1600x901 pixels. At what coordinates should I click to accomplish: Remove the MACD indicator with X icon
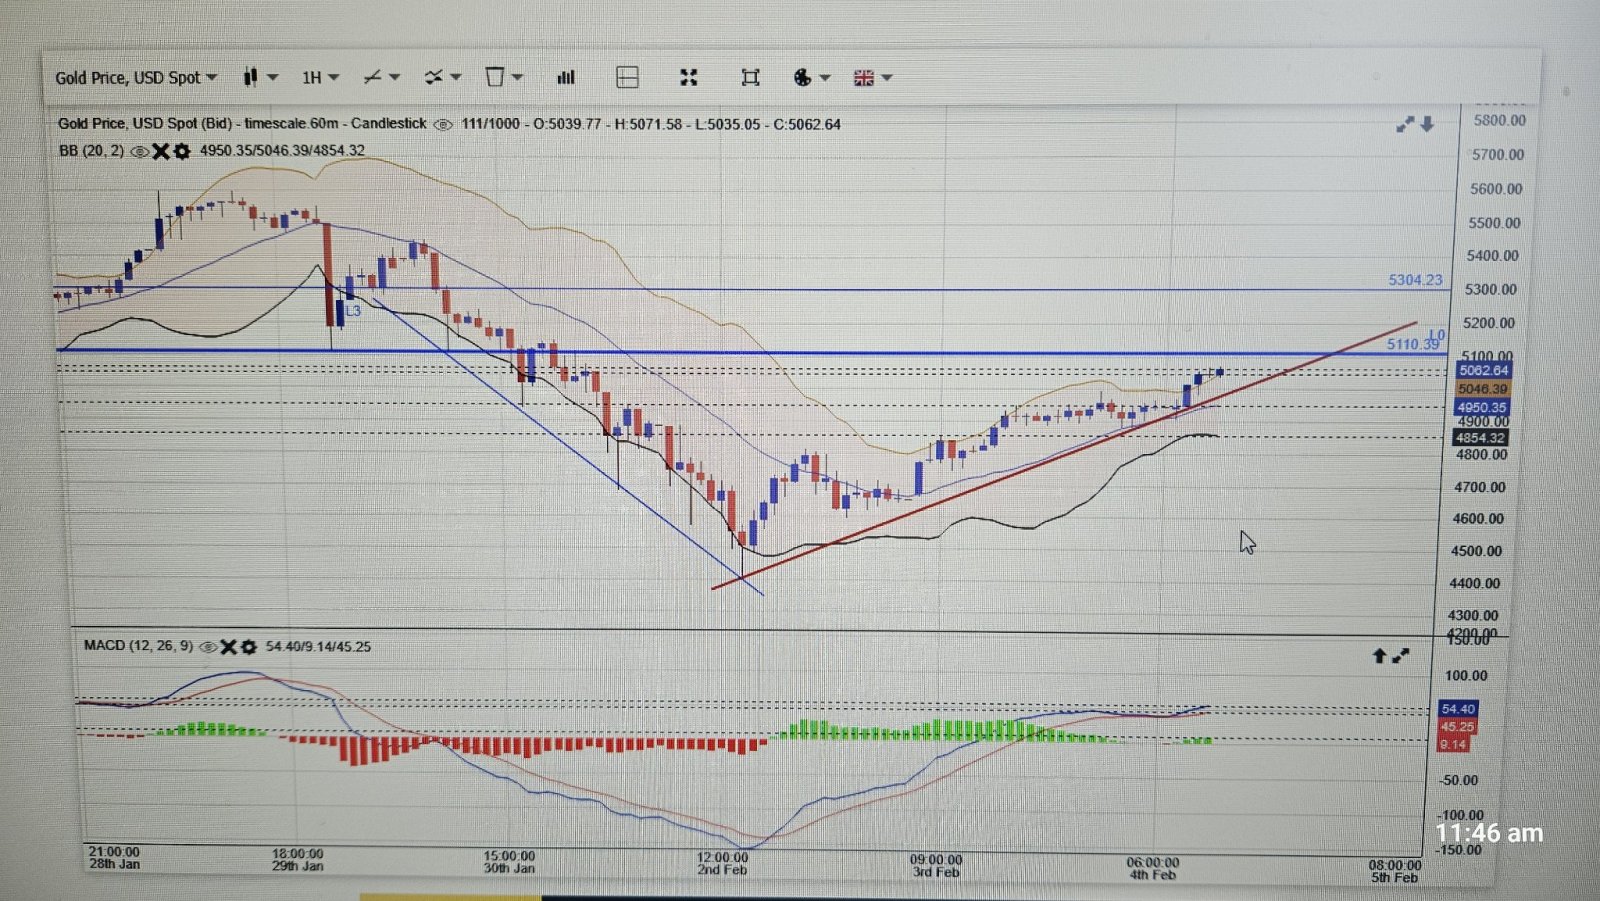[x=229, y=647]
